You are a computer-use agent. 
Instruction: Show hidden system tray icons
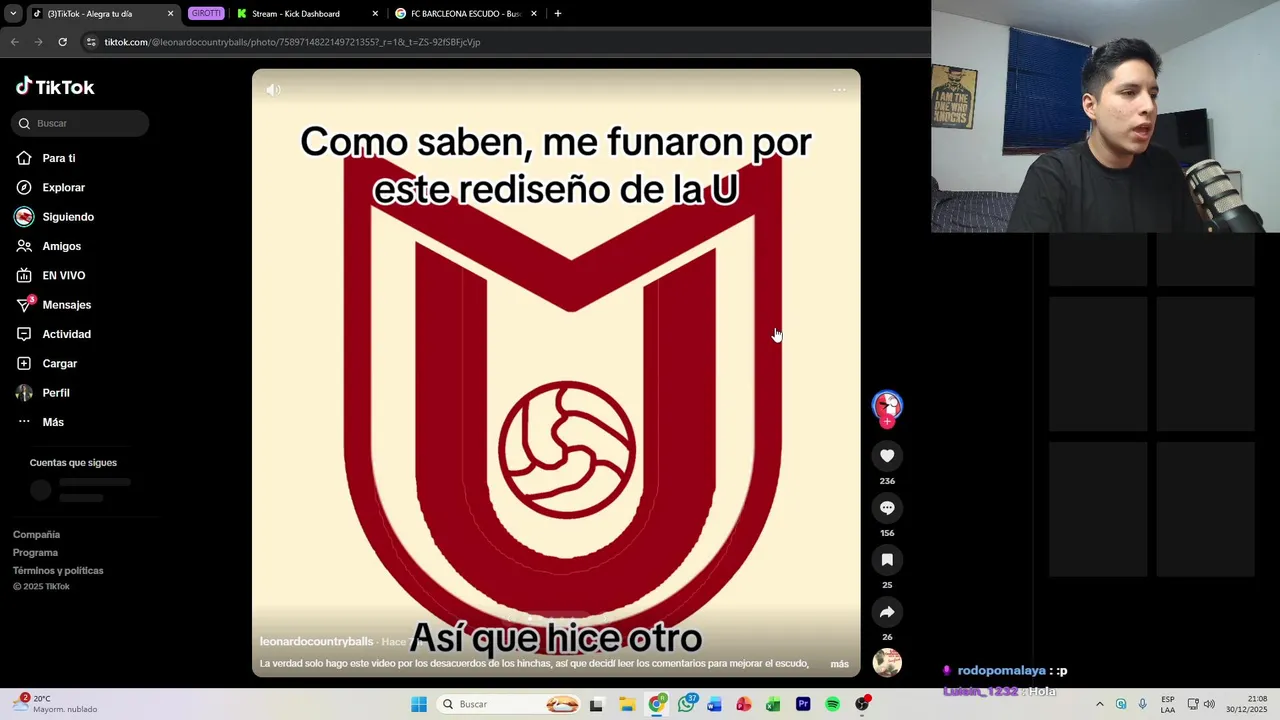[x=1100, y=704]
